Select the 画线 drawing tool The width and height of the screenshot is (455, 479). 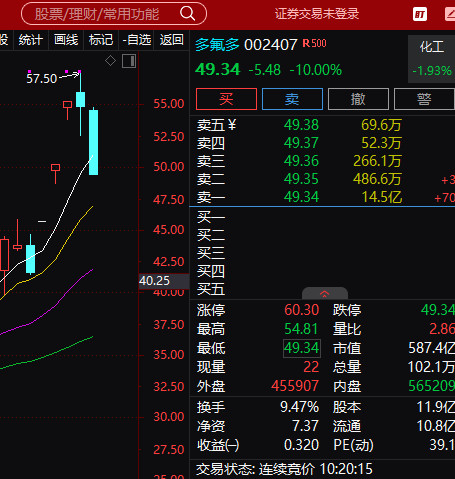point(66,40)
